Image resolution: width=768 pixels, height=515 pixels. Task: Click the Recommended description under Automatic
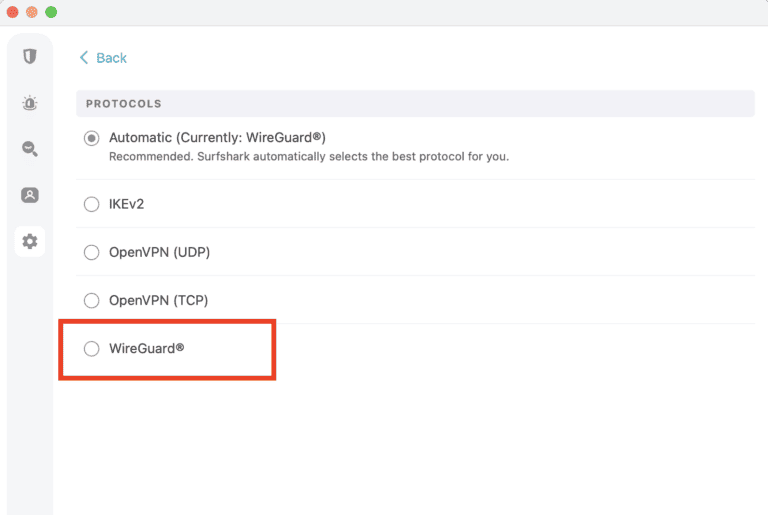(308, 157)
